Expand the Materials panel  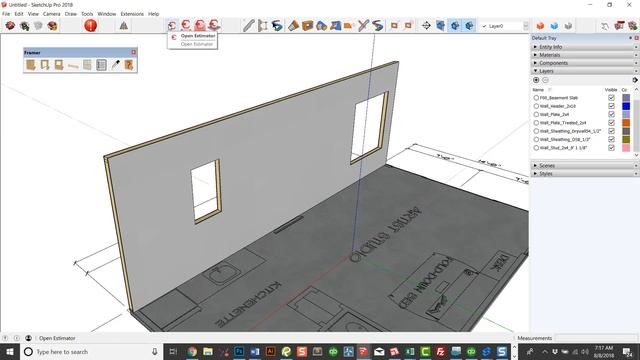click(584, 55)
